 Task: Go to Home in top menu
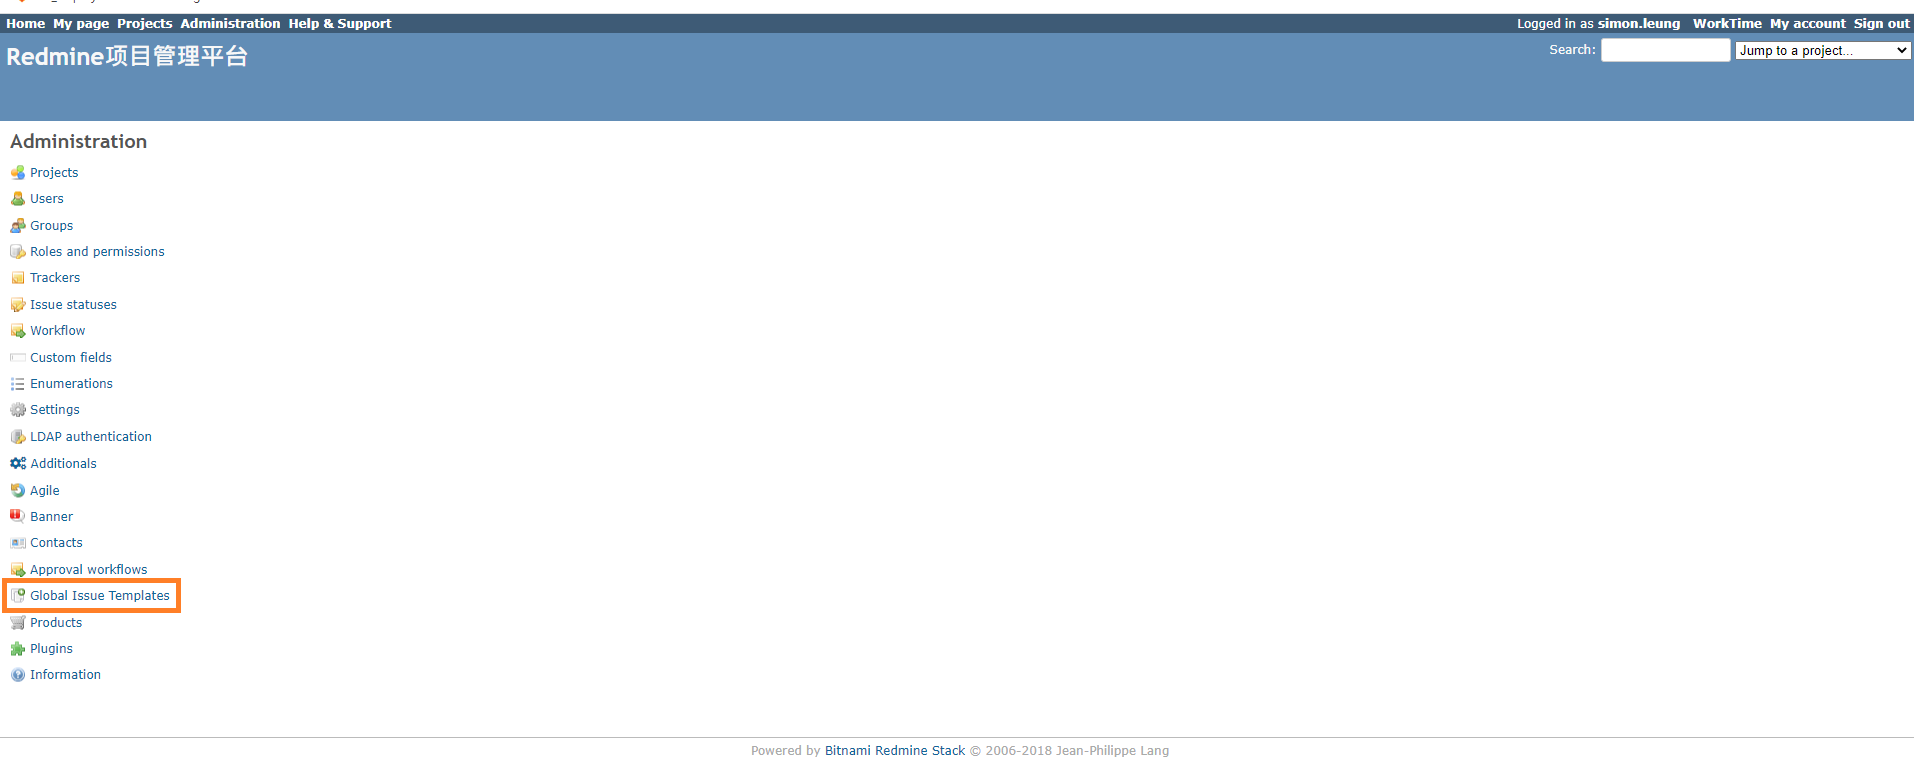[26, 23]
